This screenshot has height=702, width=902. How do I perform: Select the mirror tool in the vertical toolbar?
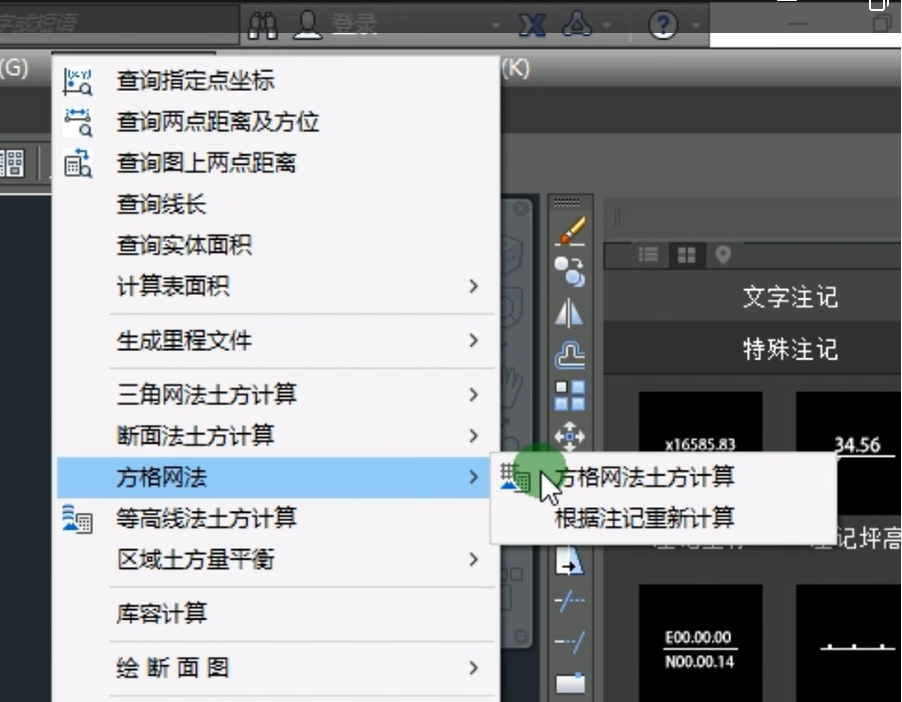pyautogui.click(x=569, y=313)
